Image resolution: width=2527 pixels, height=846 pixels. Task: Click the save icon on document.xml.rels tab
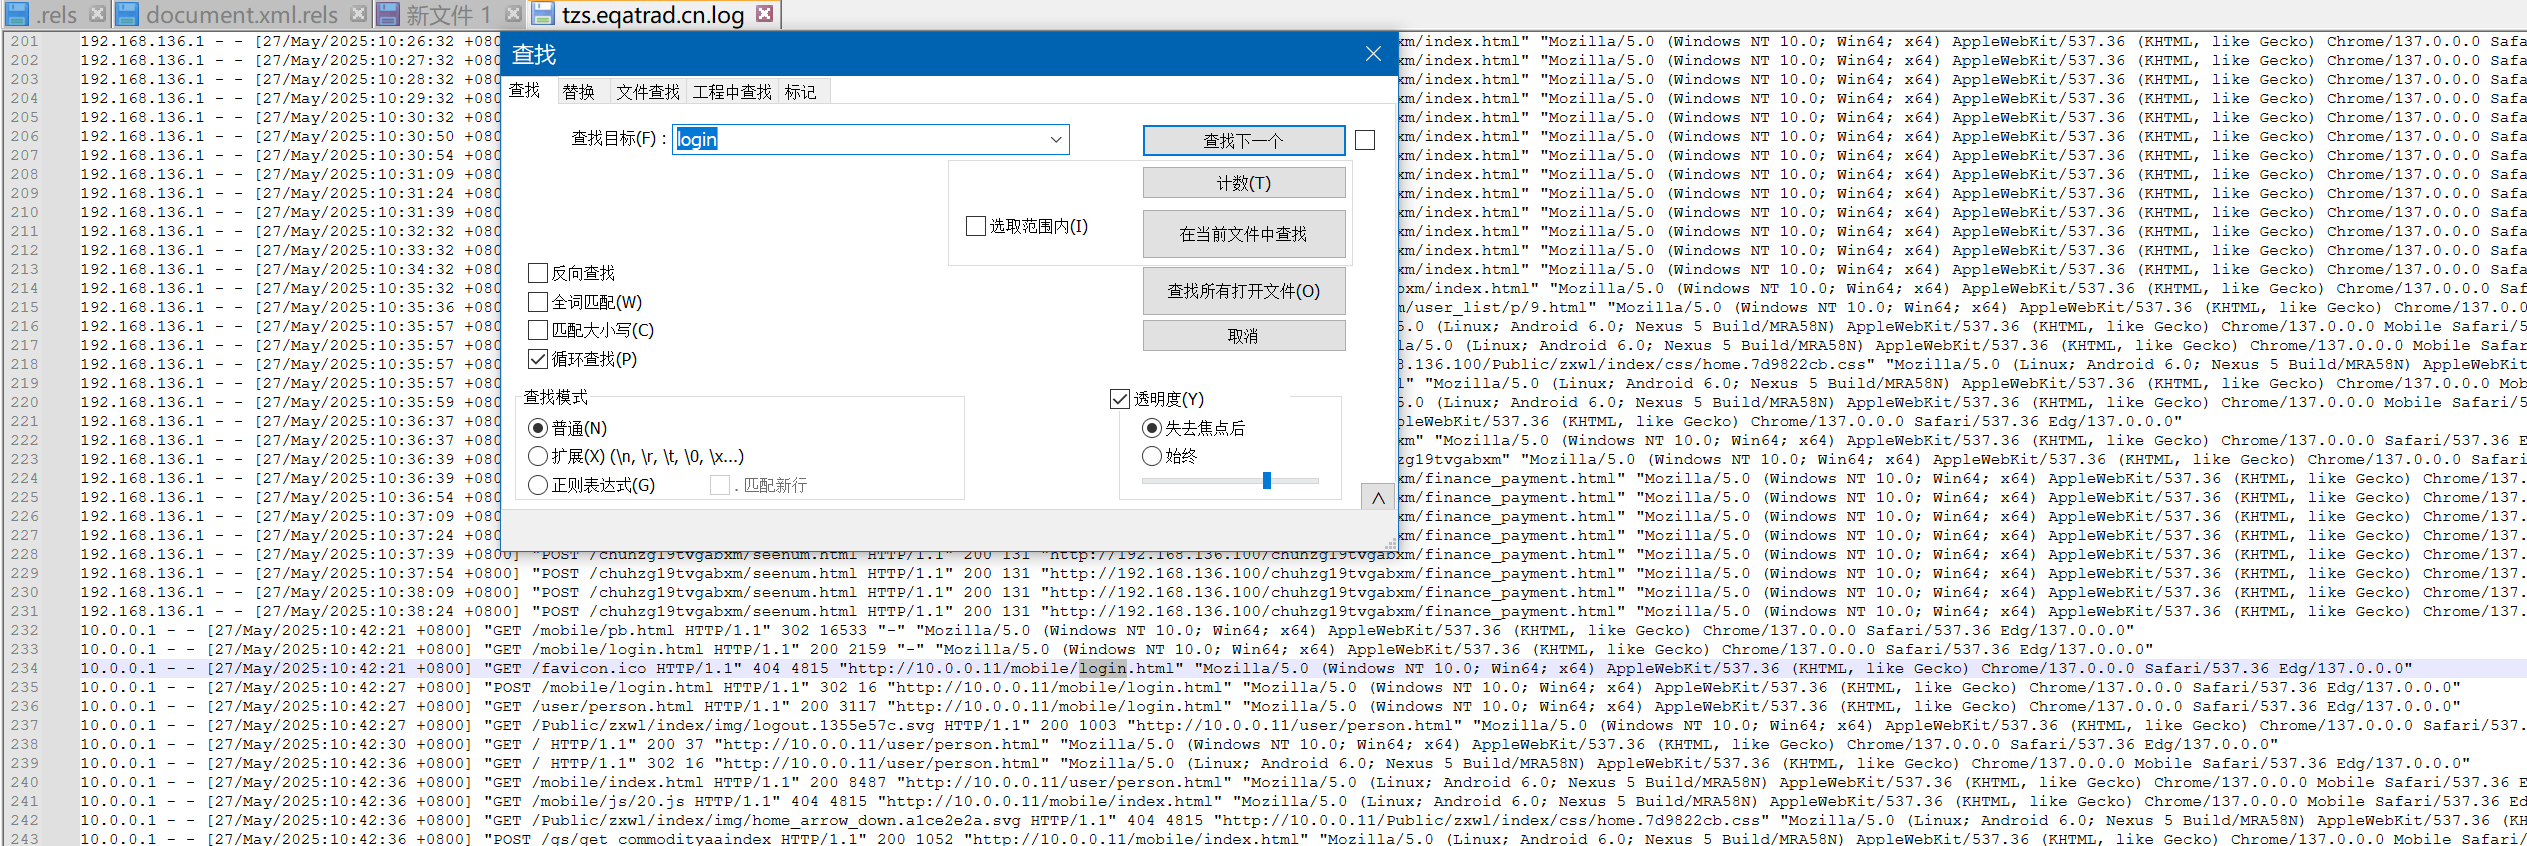tap(127, 14)
